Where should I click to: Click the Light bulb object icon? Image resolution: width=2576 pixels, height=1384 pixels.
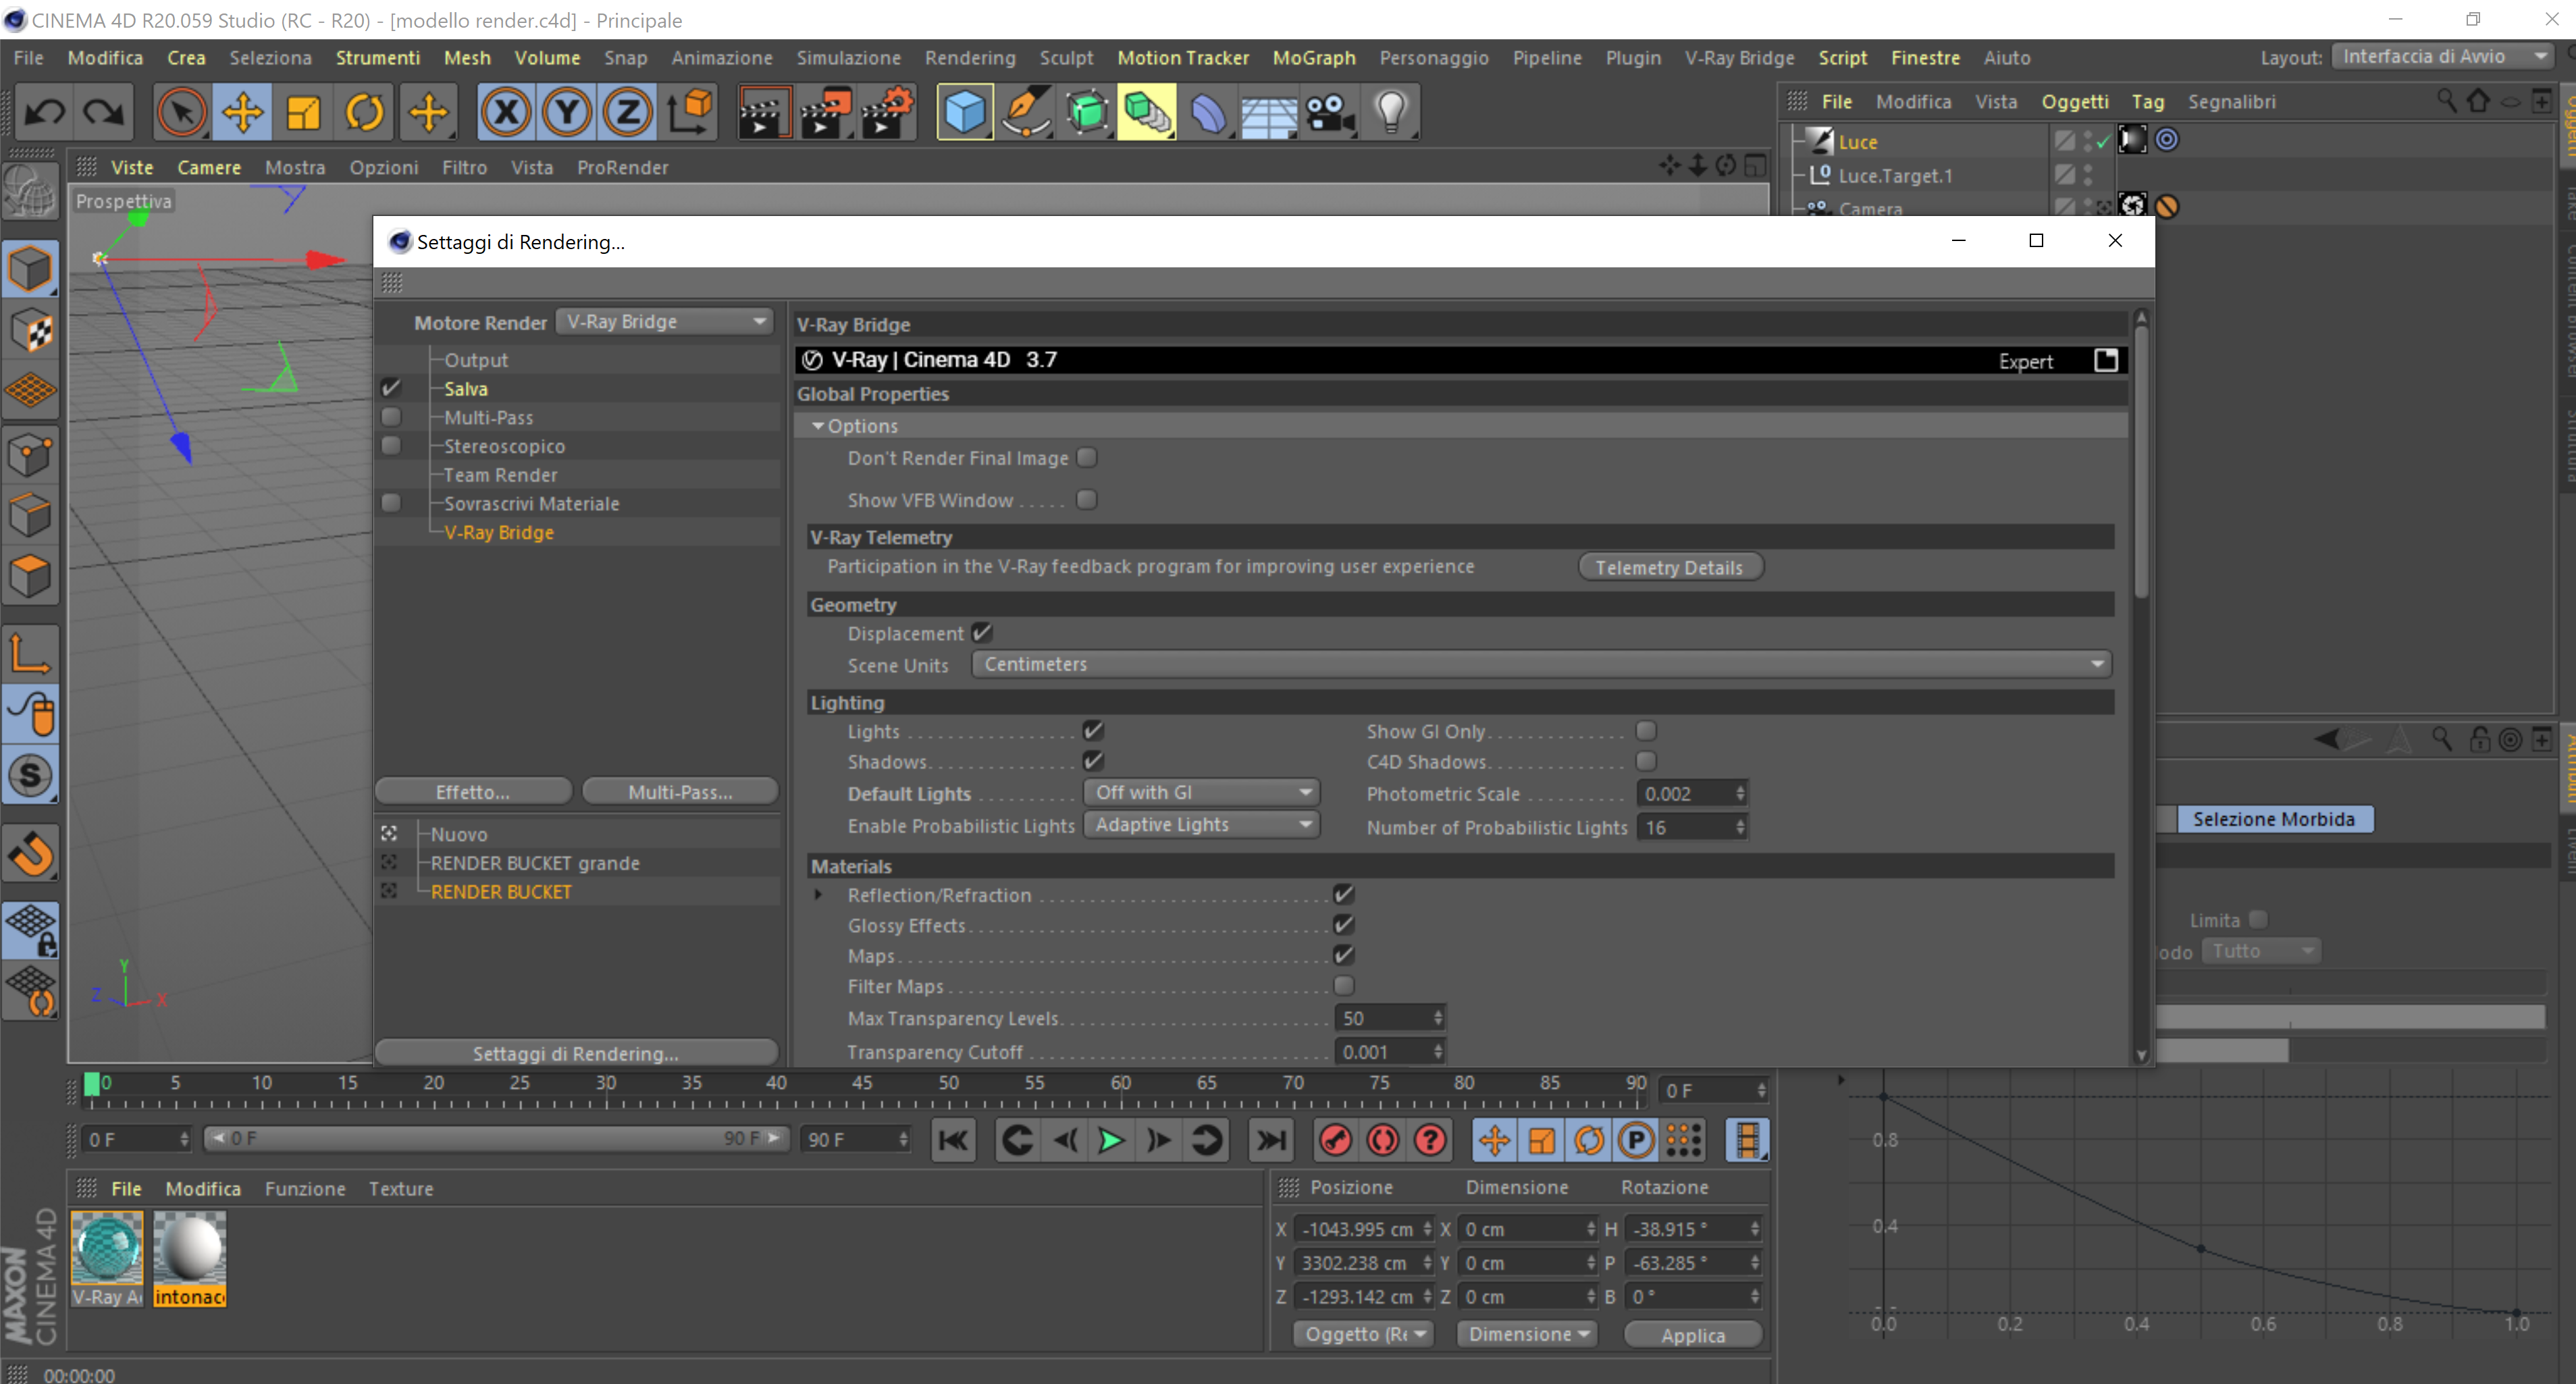click(1391, 112)
